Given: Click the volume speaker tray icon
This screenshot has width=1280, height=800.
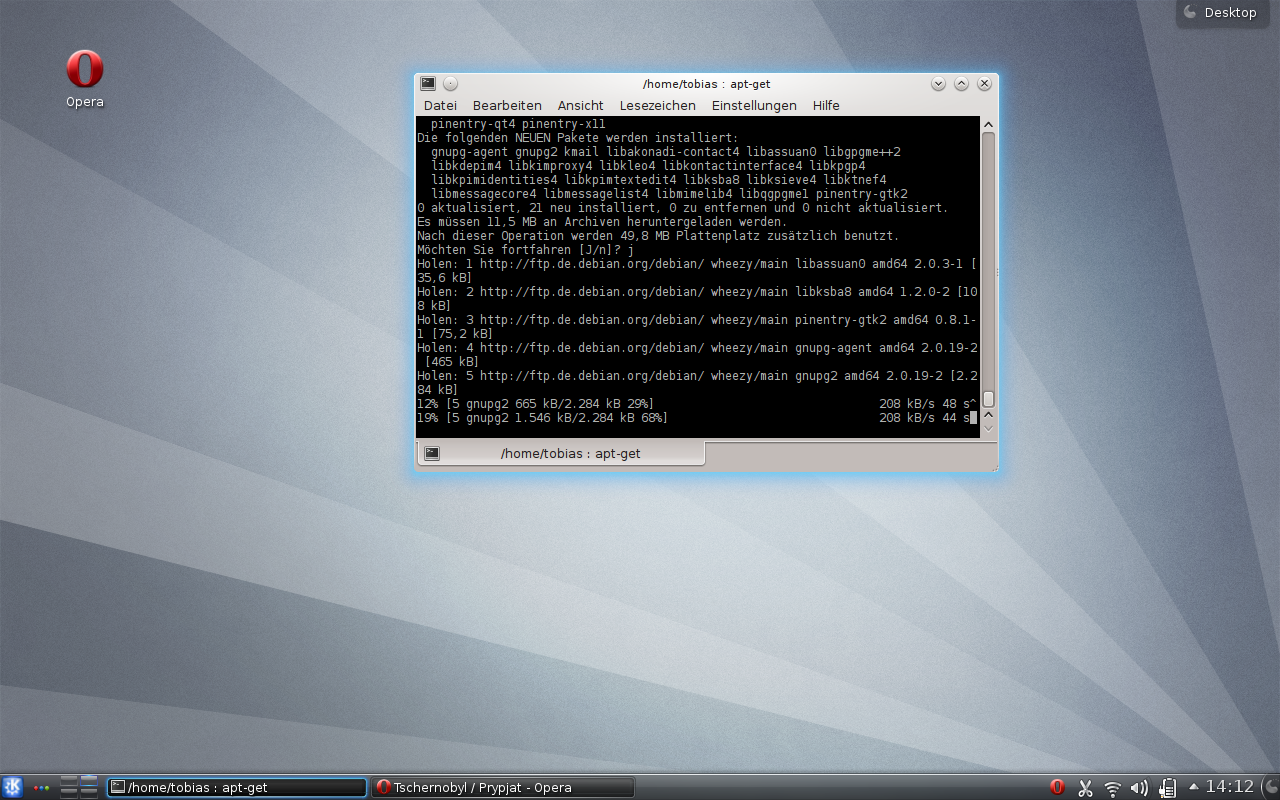Looking at the screenshot, I should tap(1138, 788).
